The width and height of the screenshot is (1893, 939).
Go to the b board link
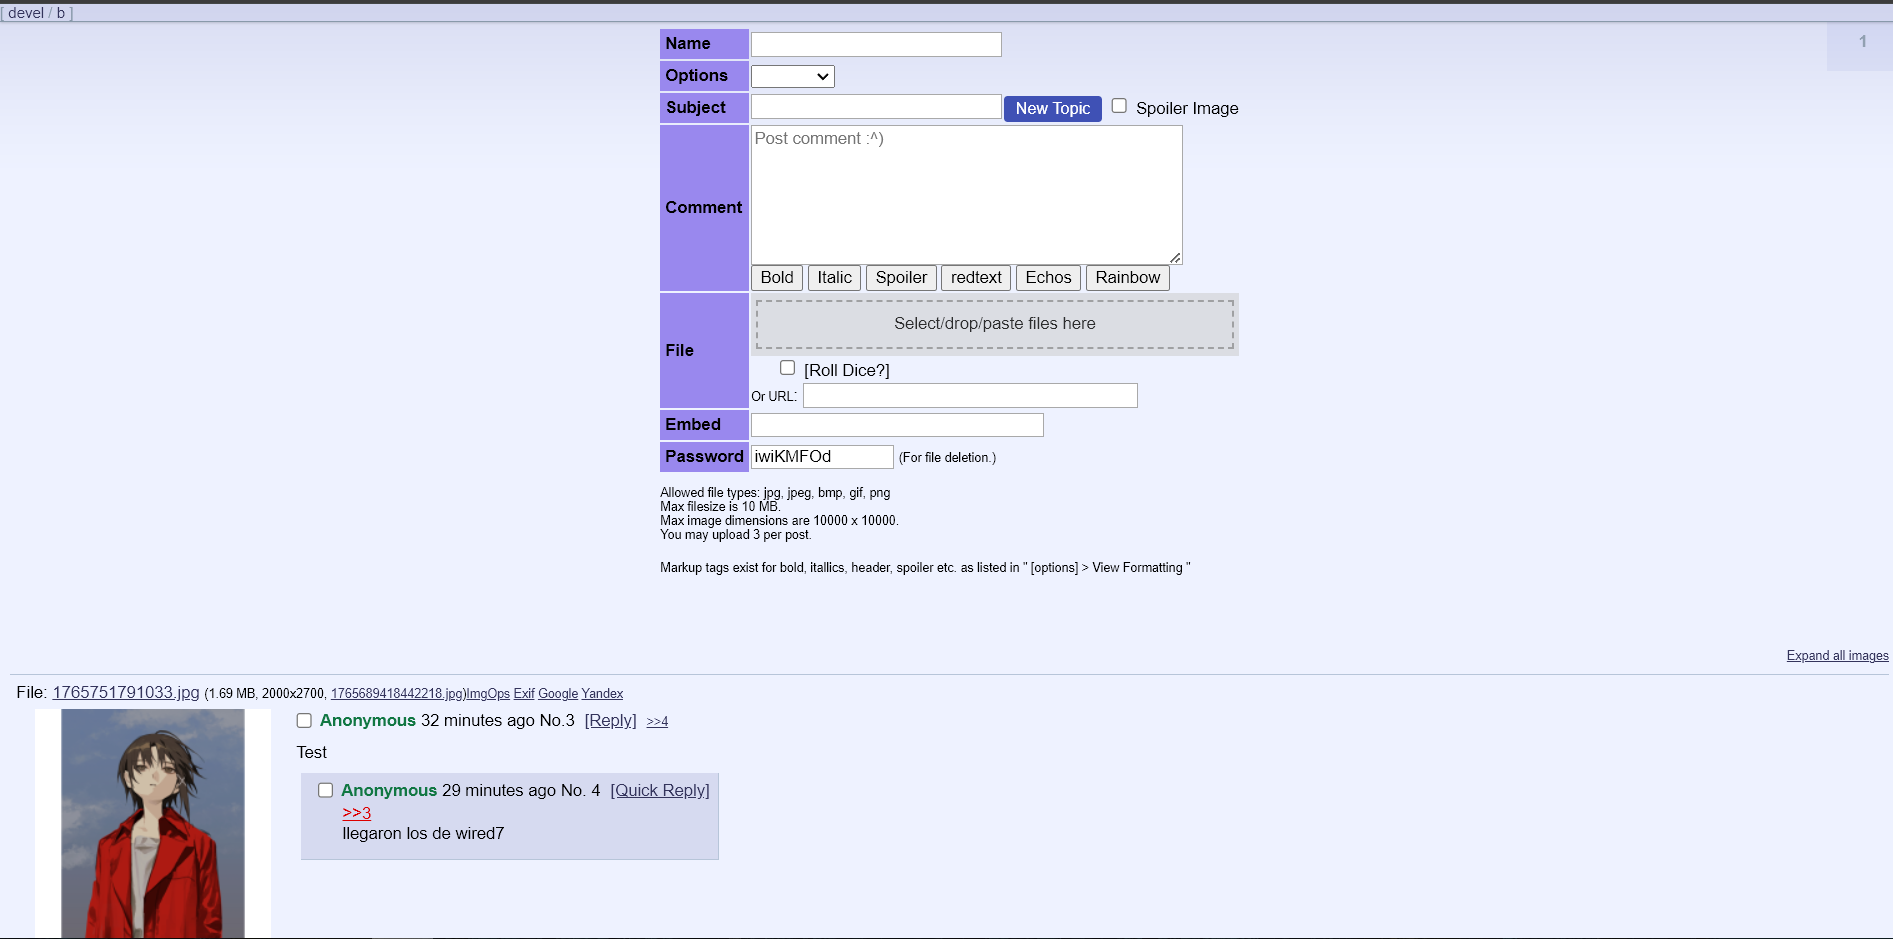pyautogui.click(x=61, y=13)
